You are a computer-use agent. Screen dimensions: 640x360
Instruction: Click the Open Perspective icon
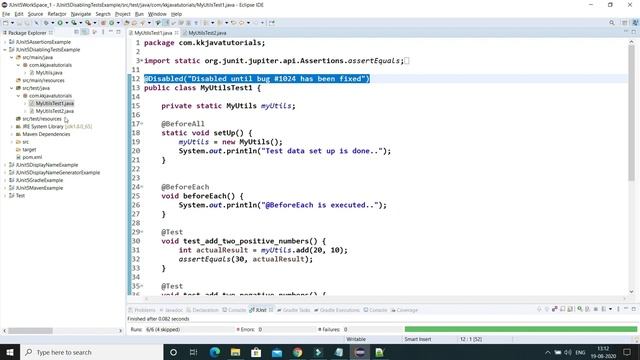(x=624, y=23)
